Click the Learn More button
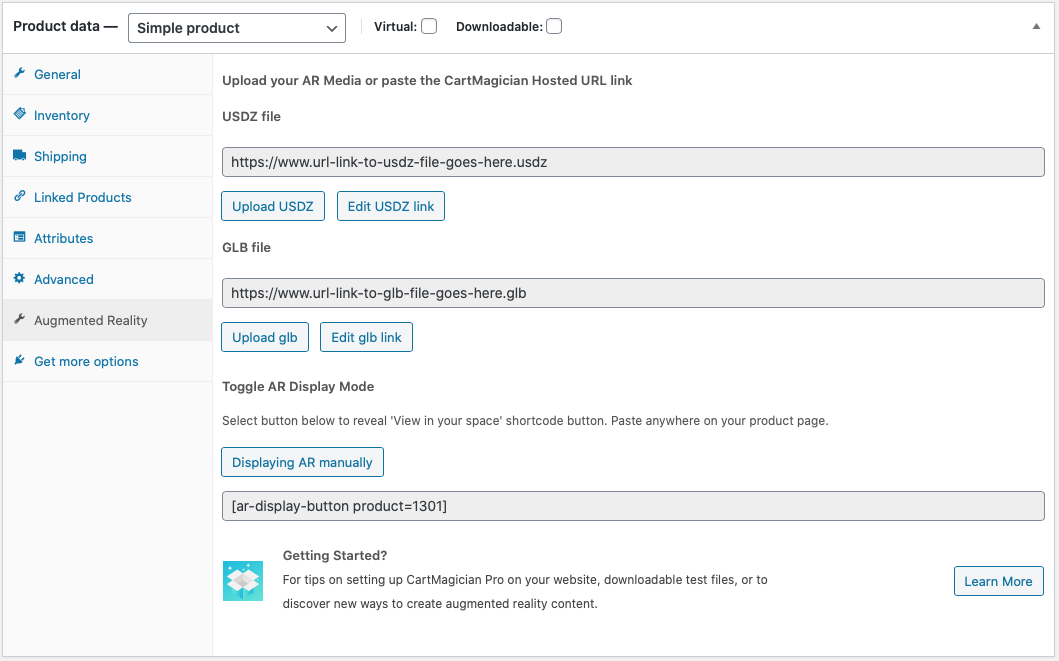The width and height of the screenshot is (1059, 661). (x=998, y=581)
